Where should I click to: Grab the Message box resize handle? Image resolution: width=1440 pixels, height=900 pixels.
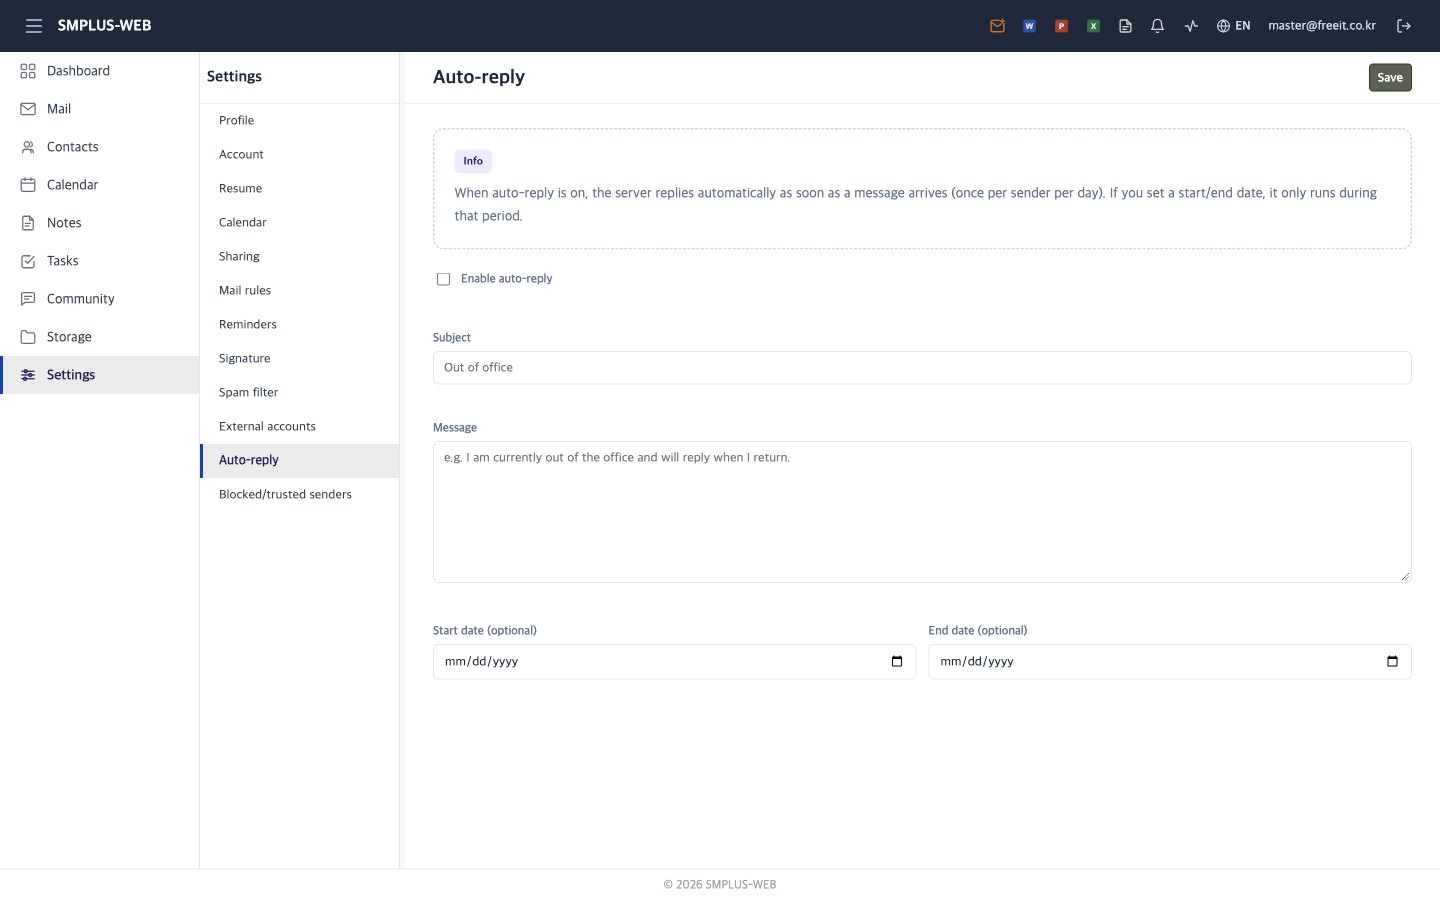click(x=1405, y=576)
